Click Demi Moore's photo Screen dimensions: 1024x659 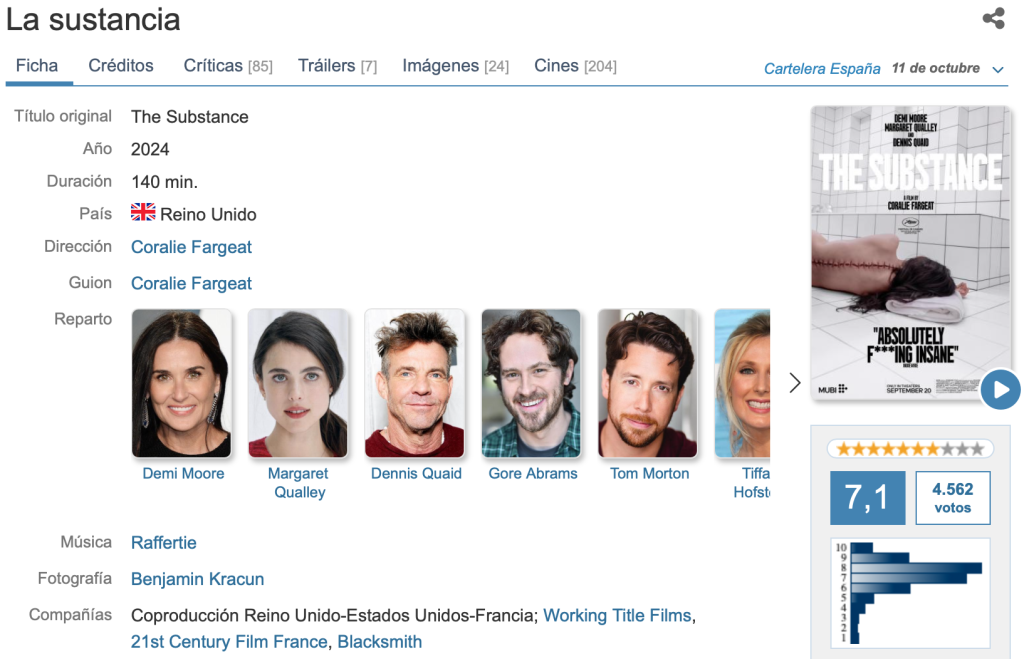point(182,383)
